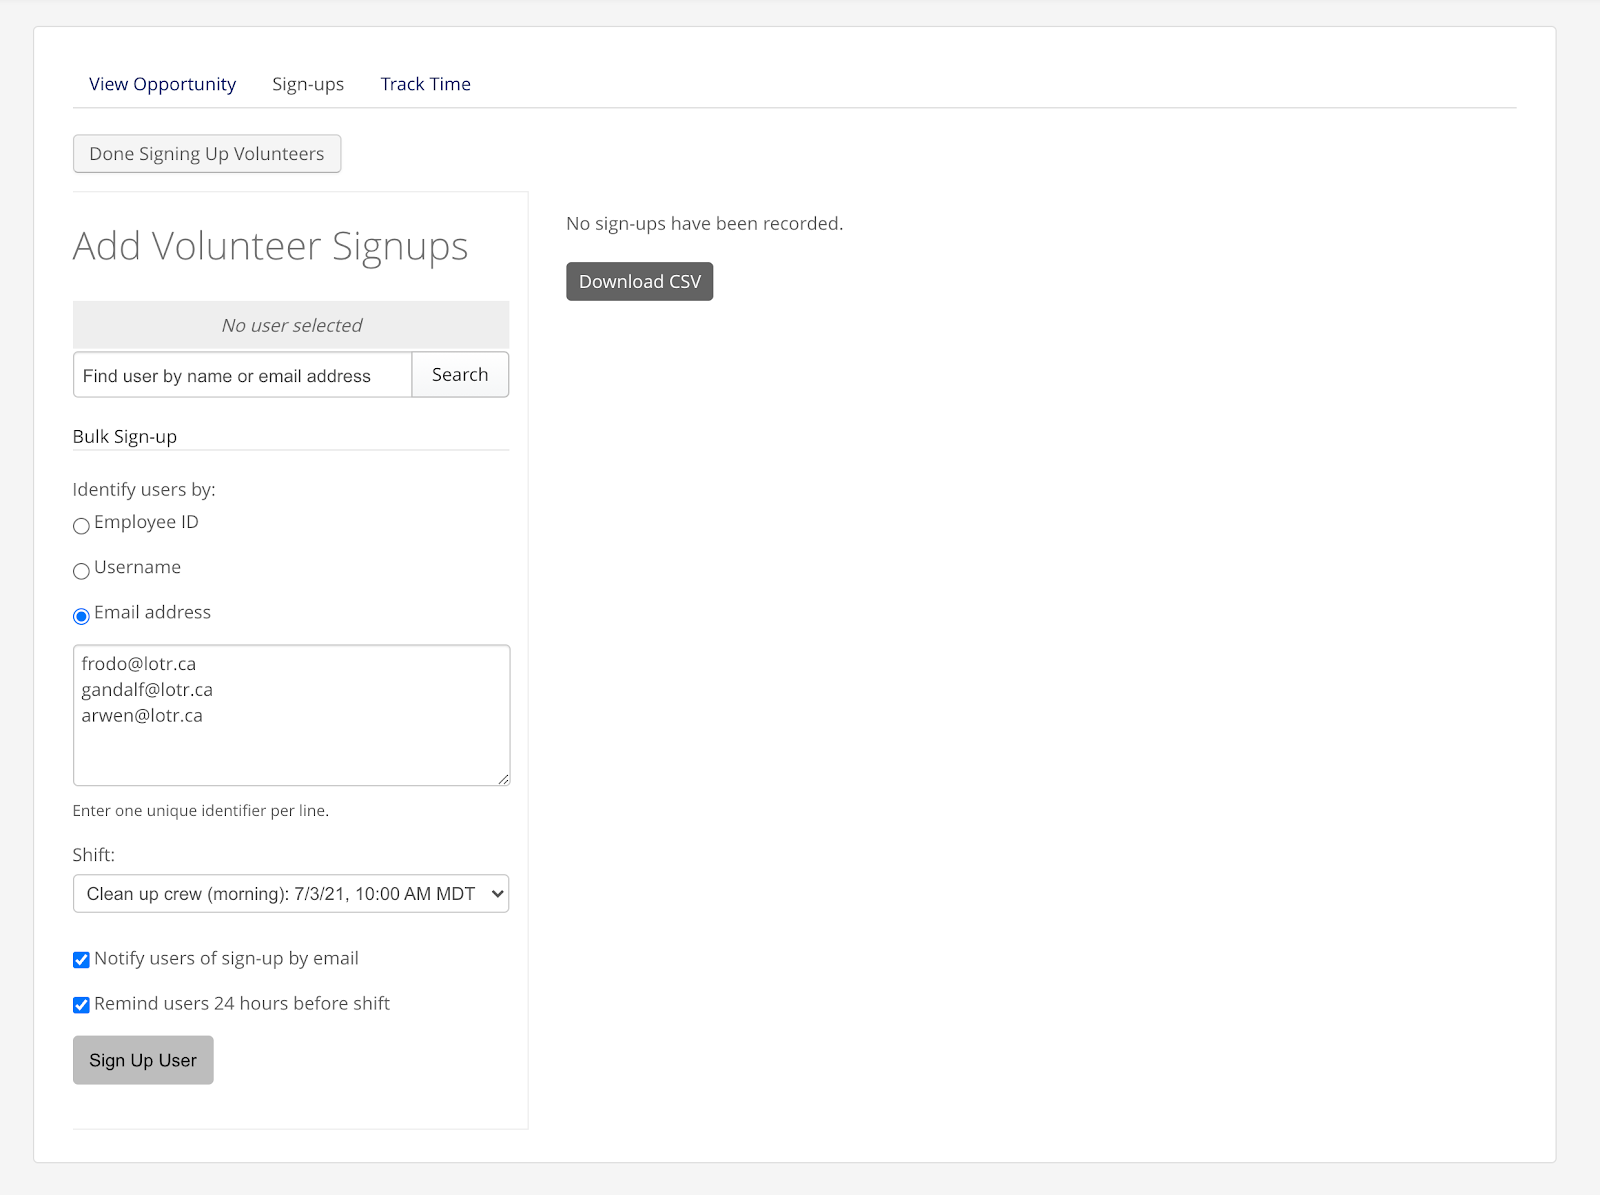Click the textarea resize handle corner
This screenshot has height=1195, width=1600.
pos(503,779)
